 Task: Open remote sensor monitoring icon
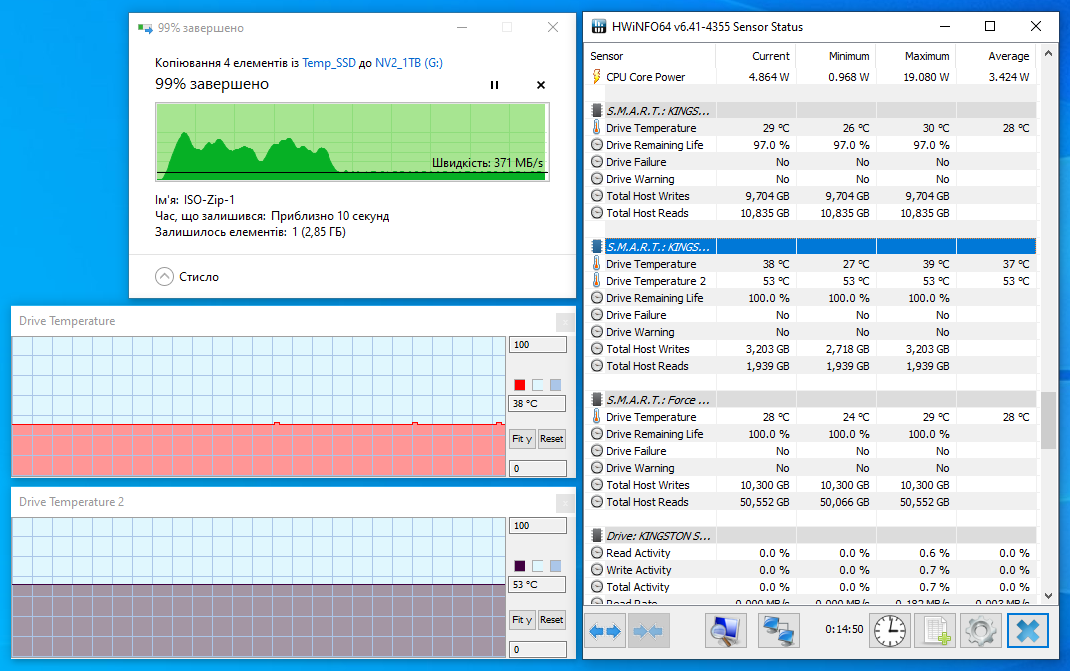778,630
